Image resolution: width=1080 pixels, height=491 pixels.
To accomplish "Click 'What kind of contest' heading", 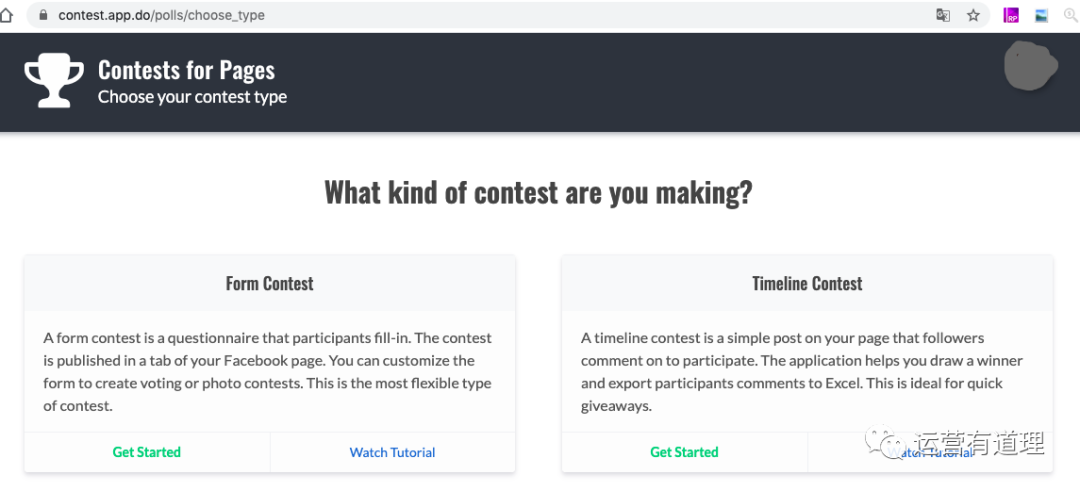I will pos(538,192).
